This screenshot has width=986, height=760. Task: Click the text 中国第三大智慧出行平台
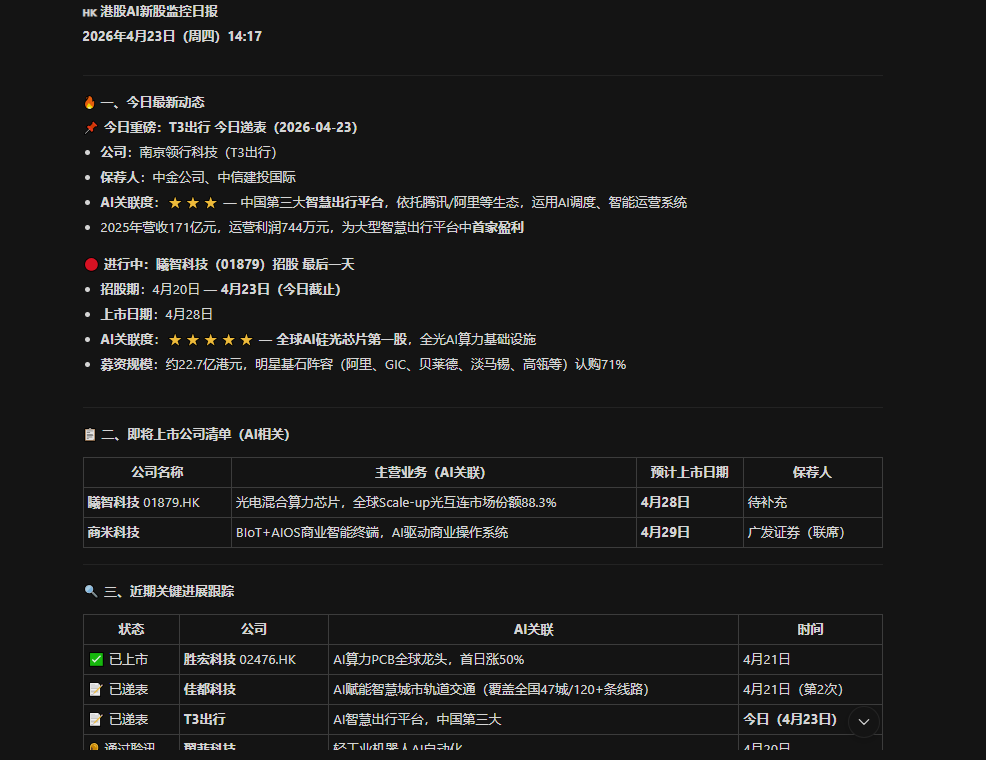pos(312,203)
